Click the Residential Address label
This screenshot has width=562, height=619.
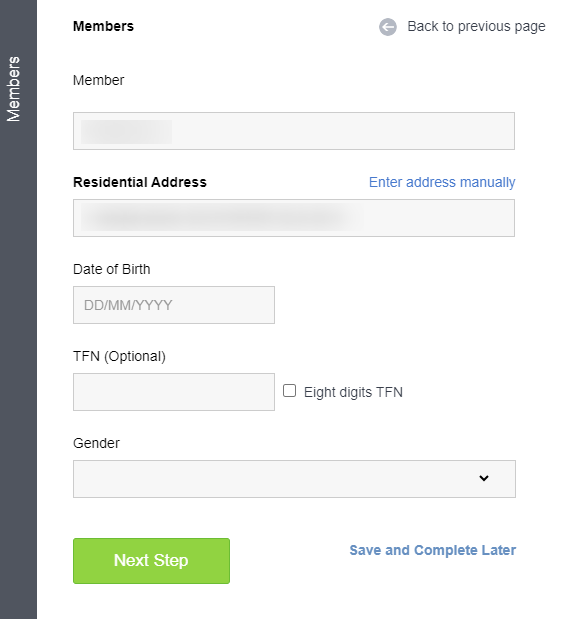(140, 182)
